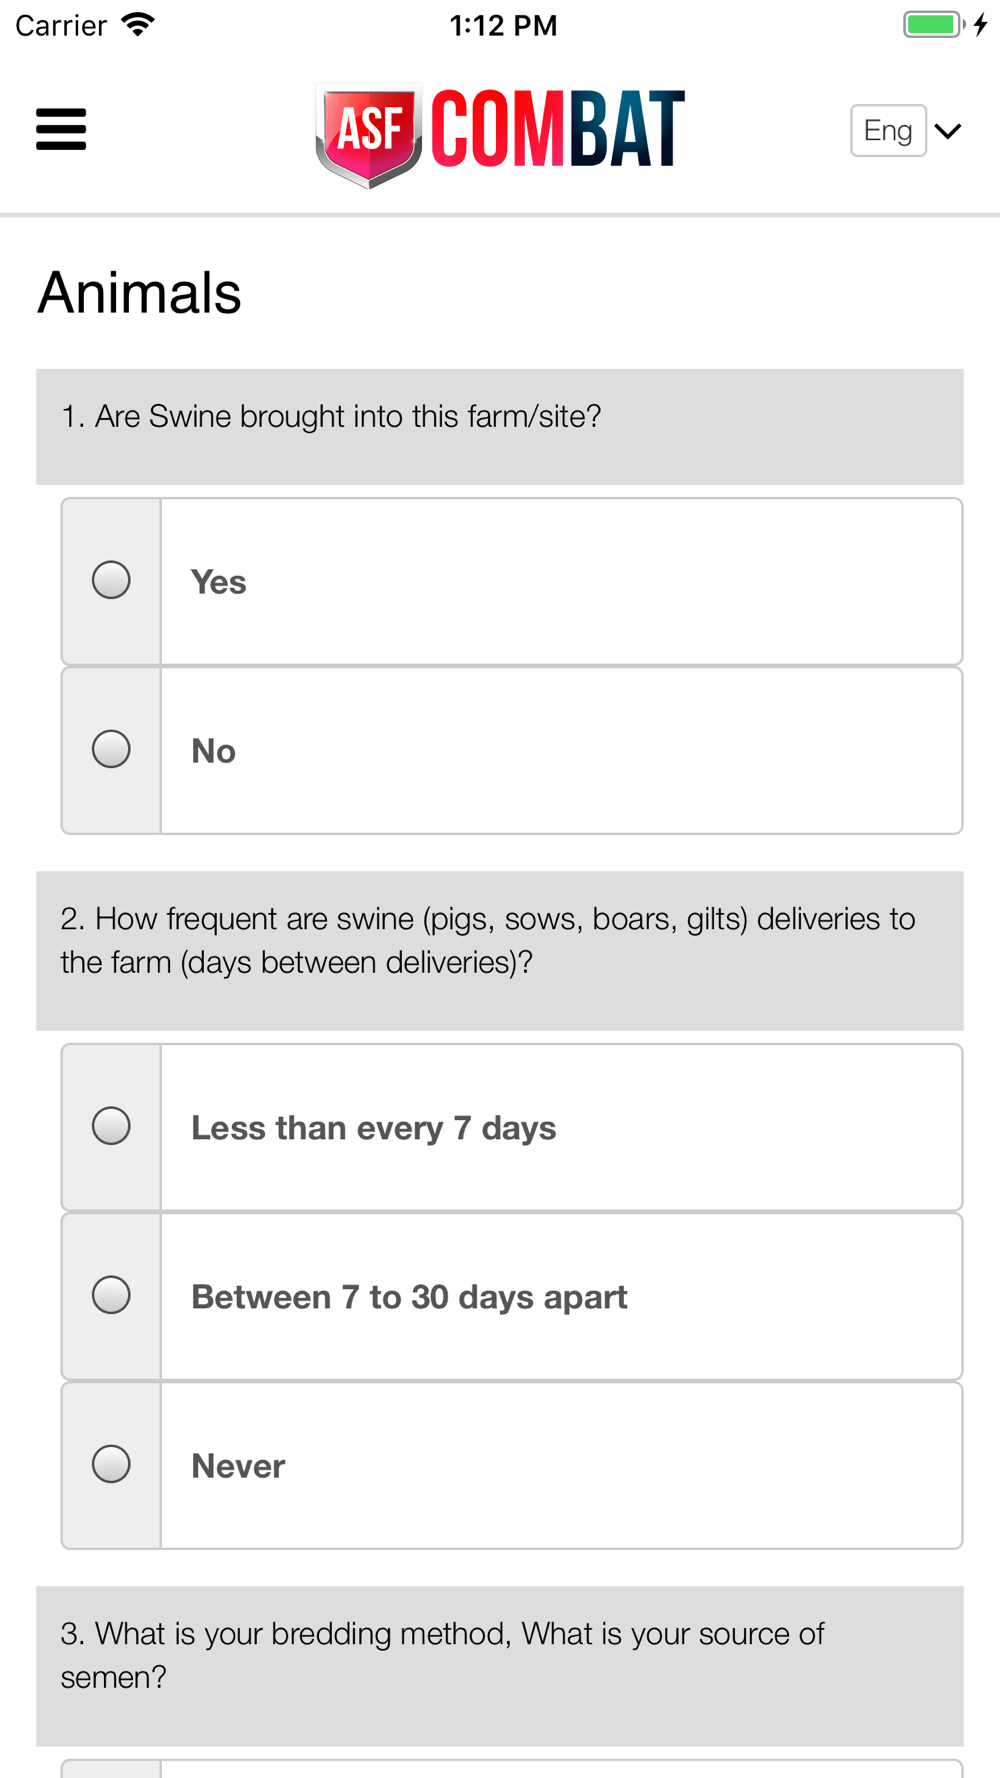Image resolution: width=1000 pixels, height=1778 pixels.
Task: Choose Between 7 to 30 days radio
Action: [111, 1295]
